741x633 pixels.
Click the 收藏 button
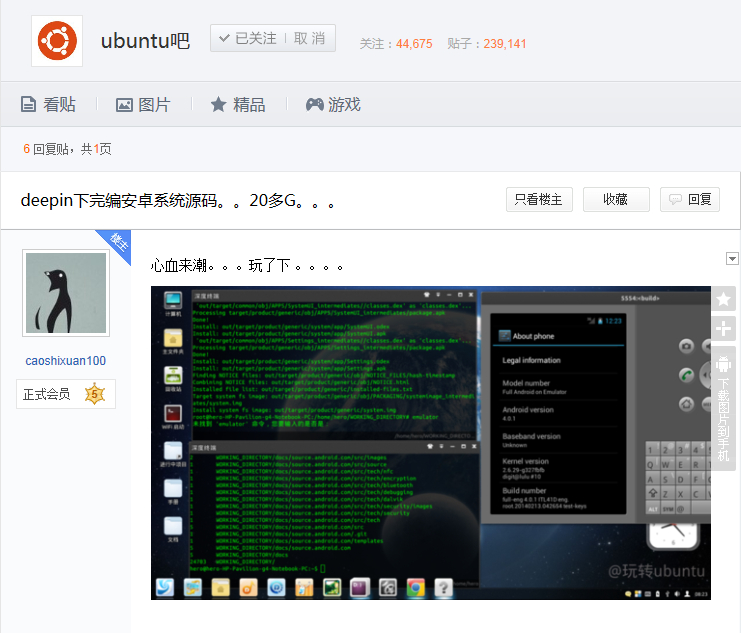616,199
